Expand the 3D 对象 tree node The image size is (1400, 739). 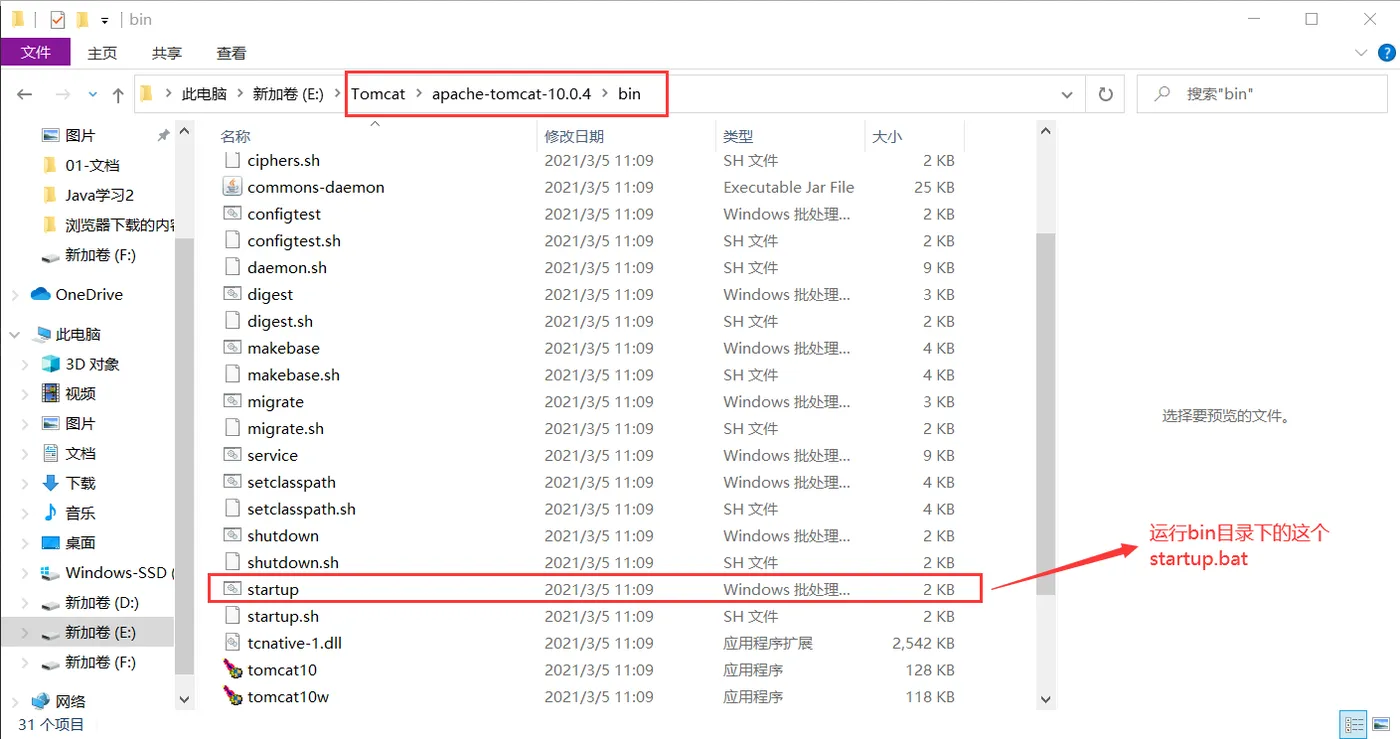(26, 364)
